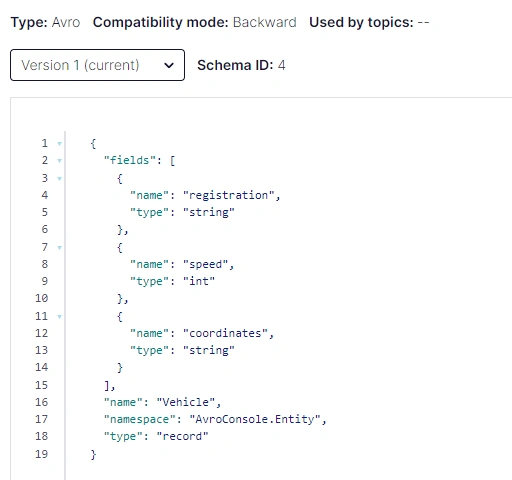This screenshot has height=480, width=512.
Task: Open the Version 1 (current) dropdown
Action: pos(97,65)
